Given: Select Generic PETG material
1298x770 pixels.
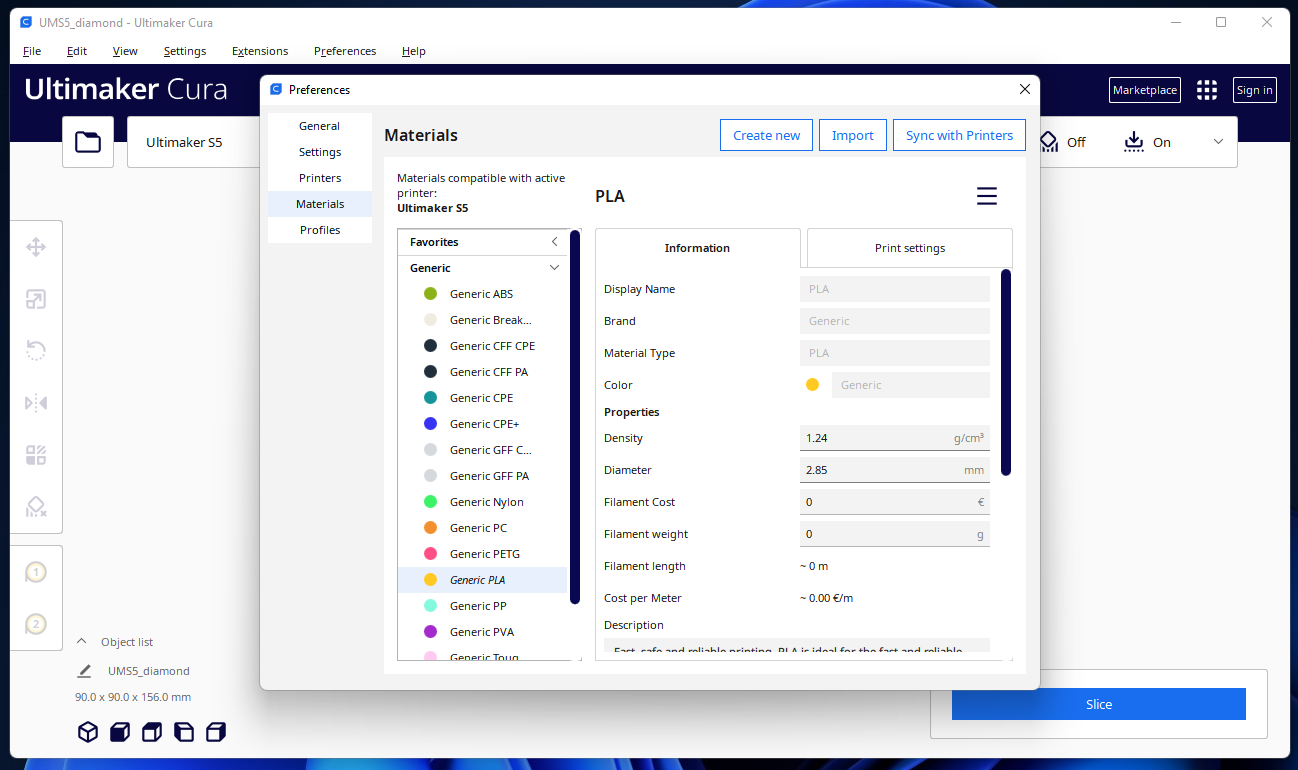Looking at the screenshot, I should point(482,554).
